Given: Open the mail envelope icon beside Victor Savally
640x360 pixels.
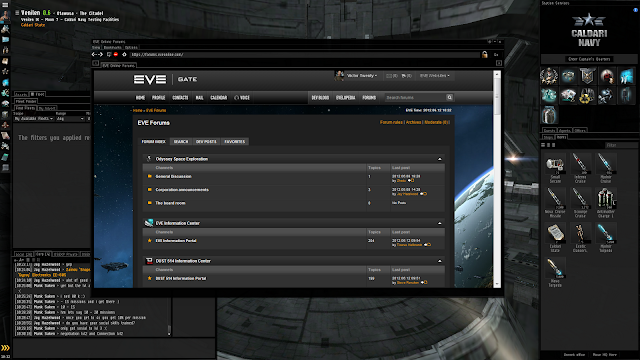Looking at the screenshot, I should 389,76.
